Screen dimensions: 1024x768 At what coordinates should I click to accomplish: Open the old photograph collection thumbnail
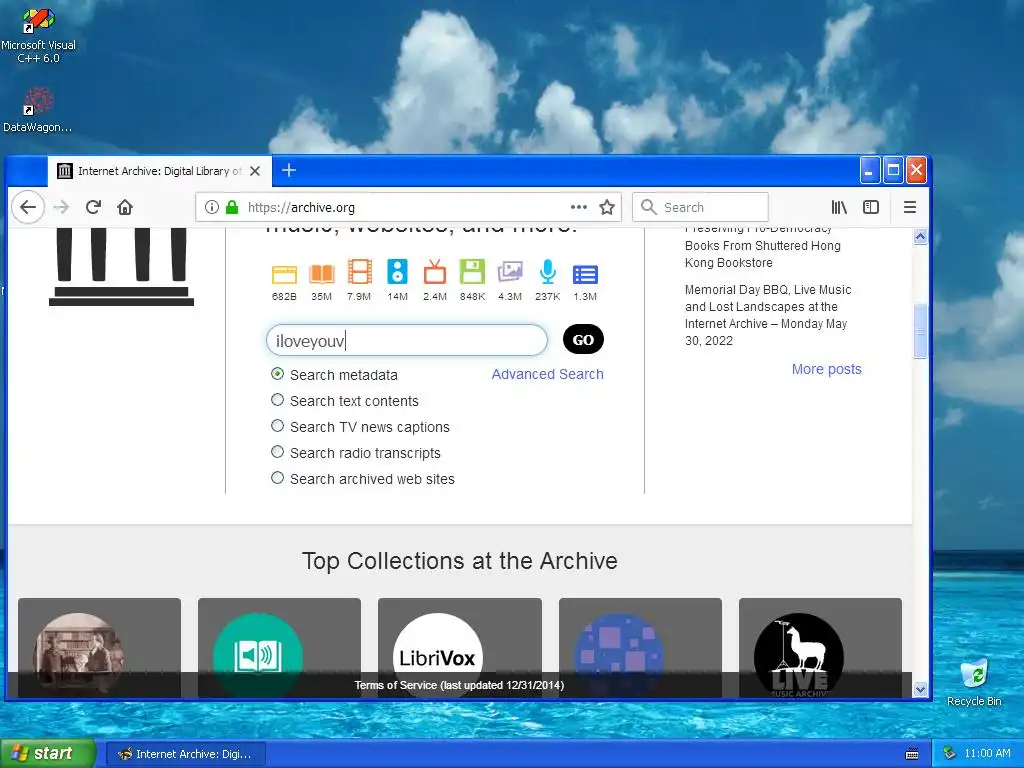(x=99, y=648)
